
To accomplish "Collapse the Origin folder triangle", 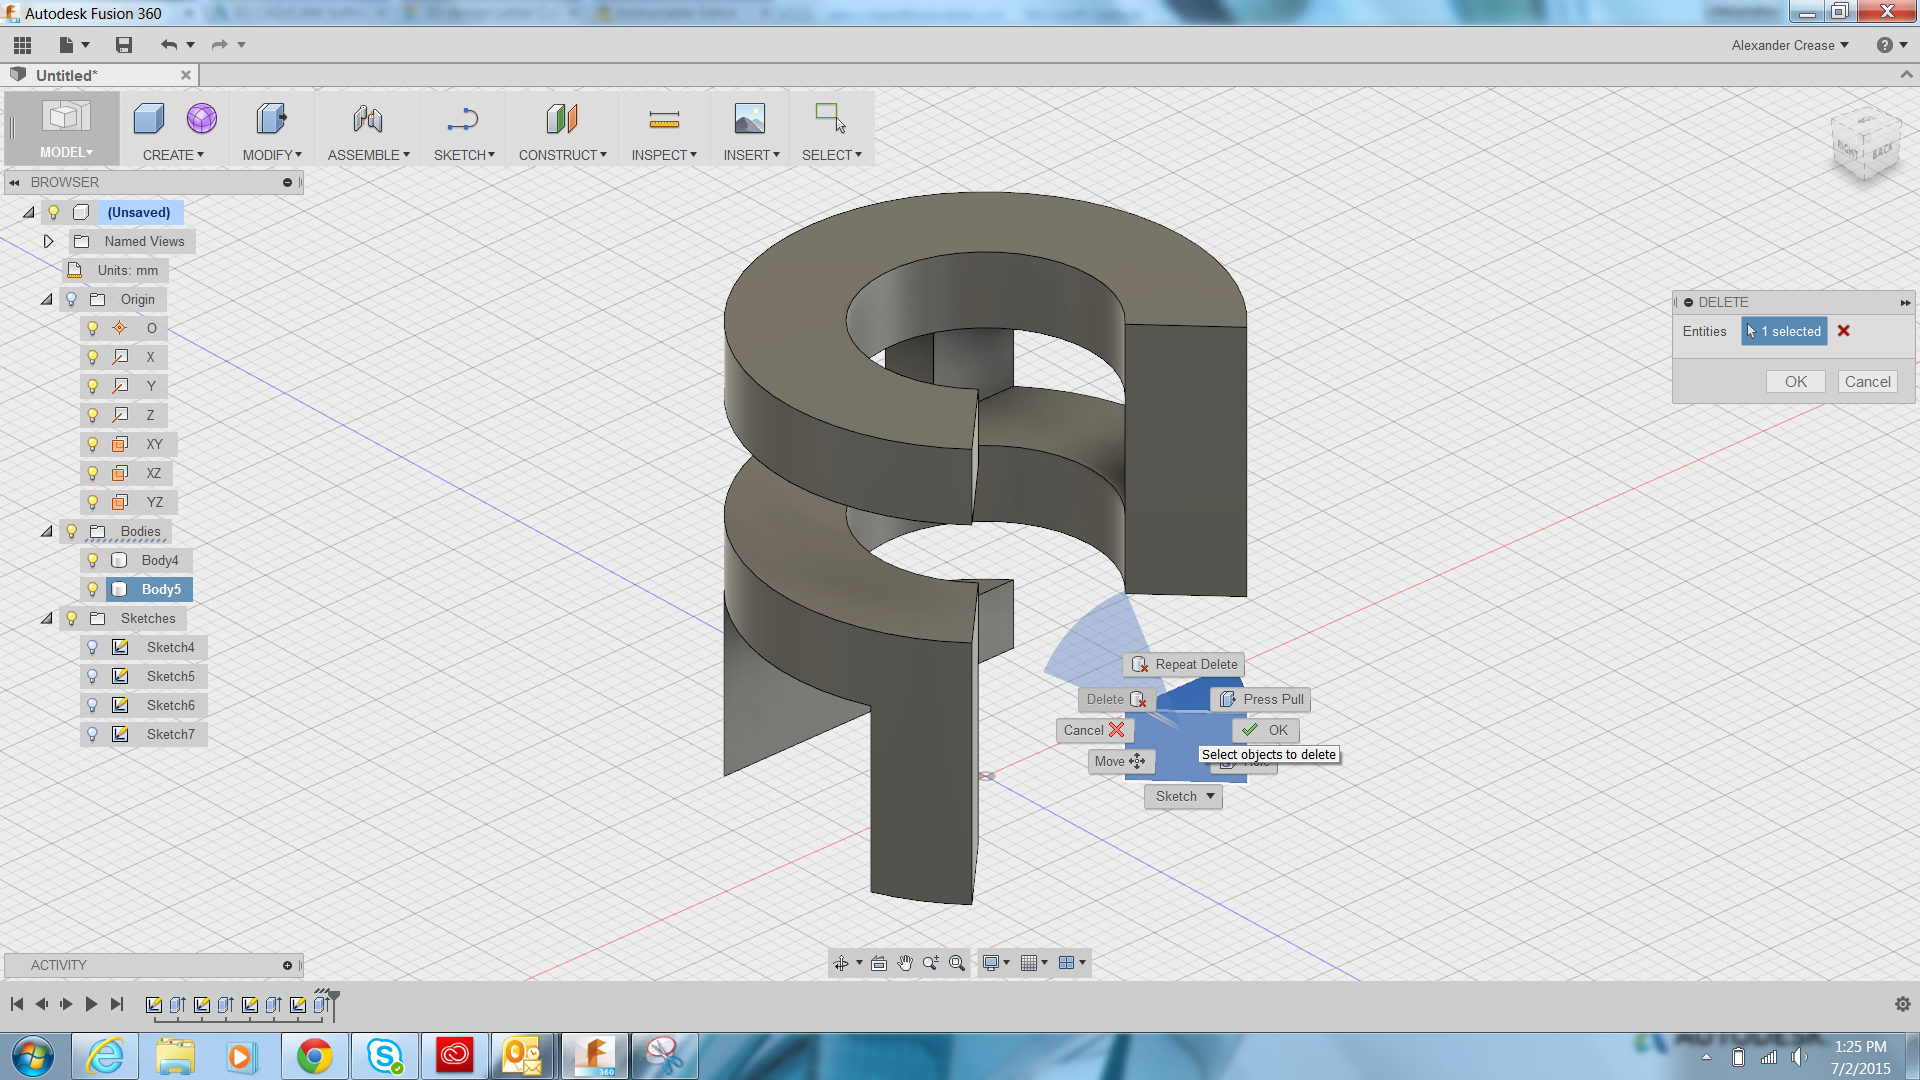I will 47,299.
